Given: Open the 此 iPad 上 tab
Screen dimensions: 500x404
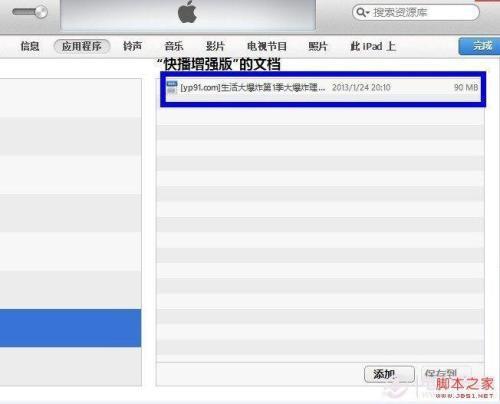Looking at the screenshot, I should tap(373, 46).
